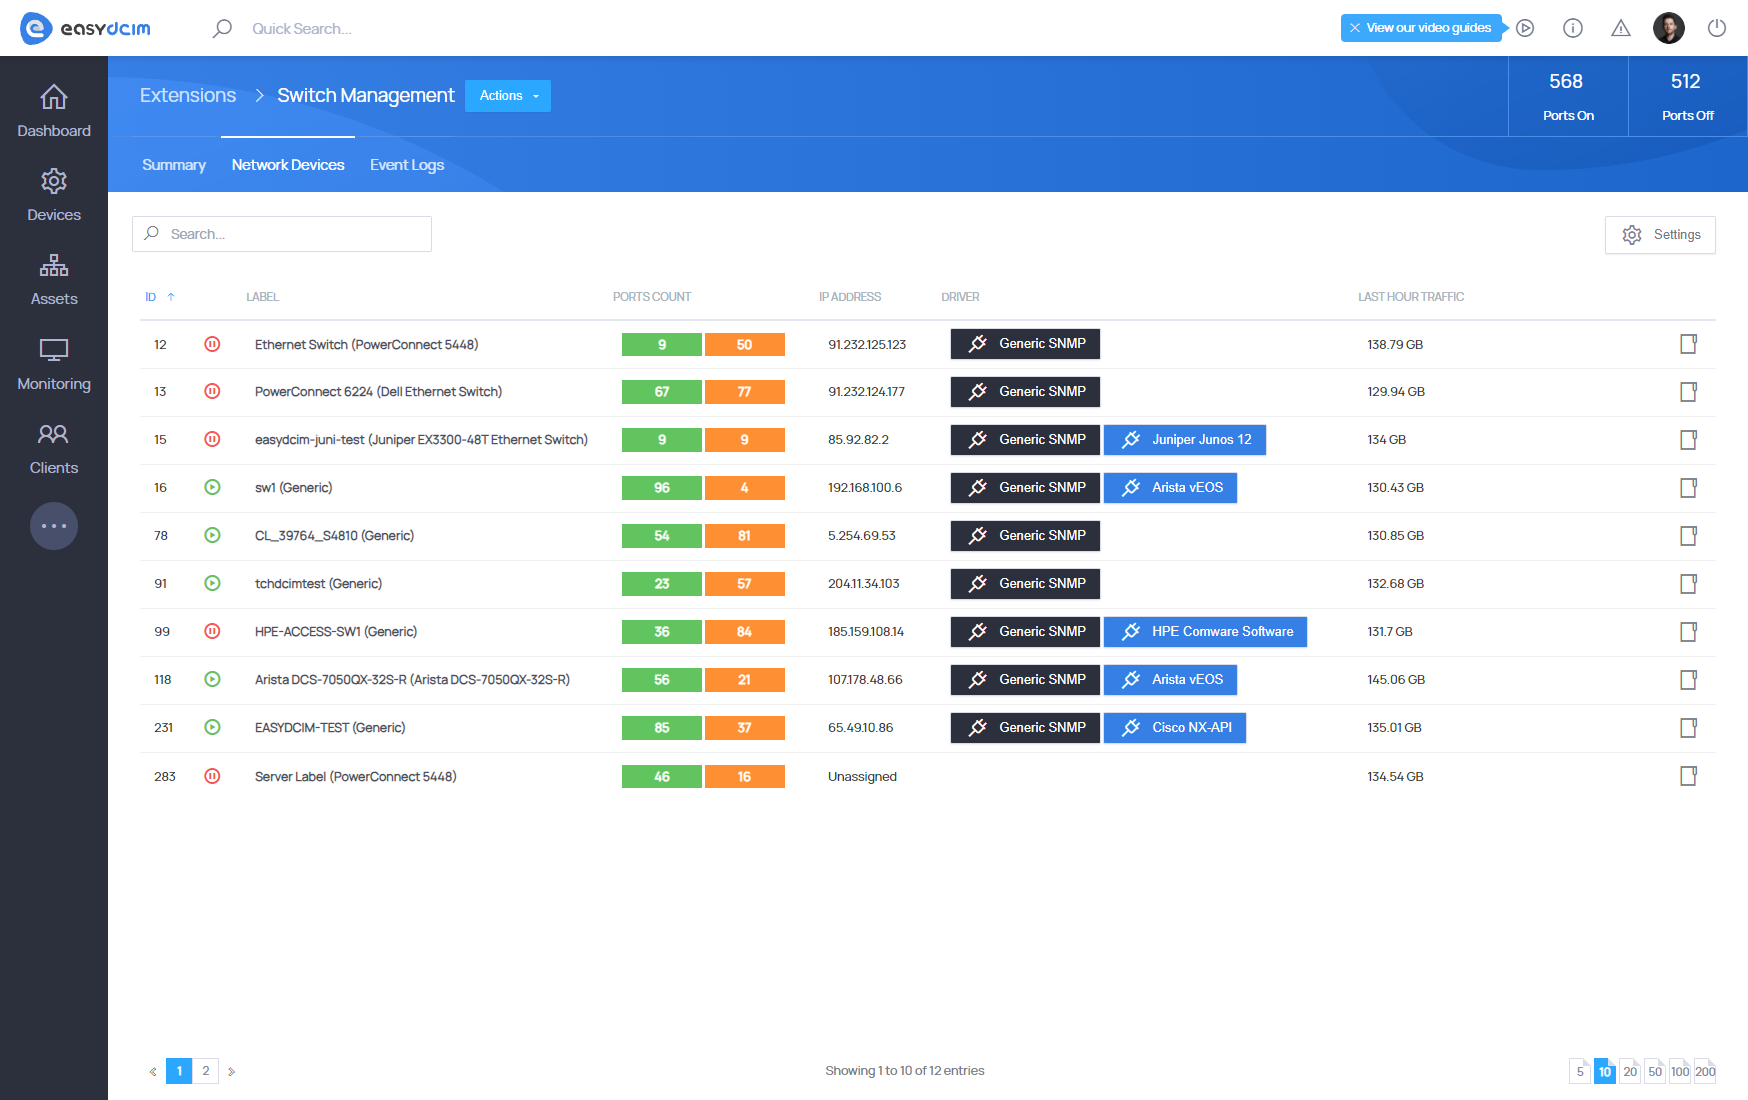Click orange ports-off badge 84 for HPE-ACCESS-SW1
The image size is (1748, 1100).
pos(745,632)
